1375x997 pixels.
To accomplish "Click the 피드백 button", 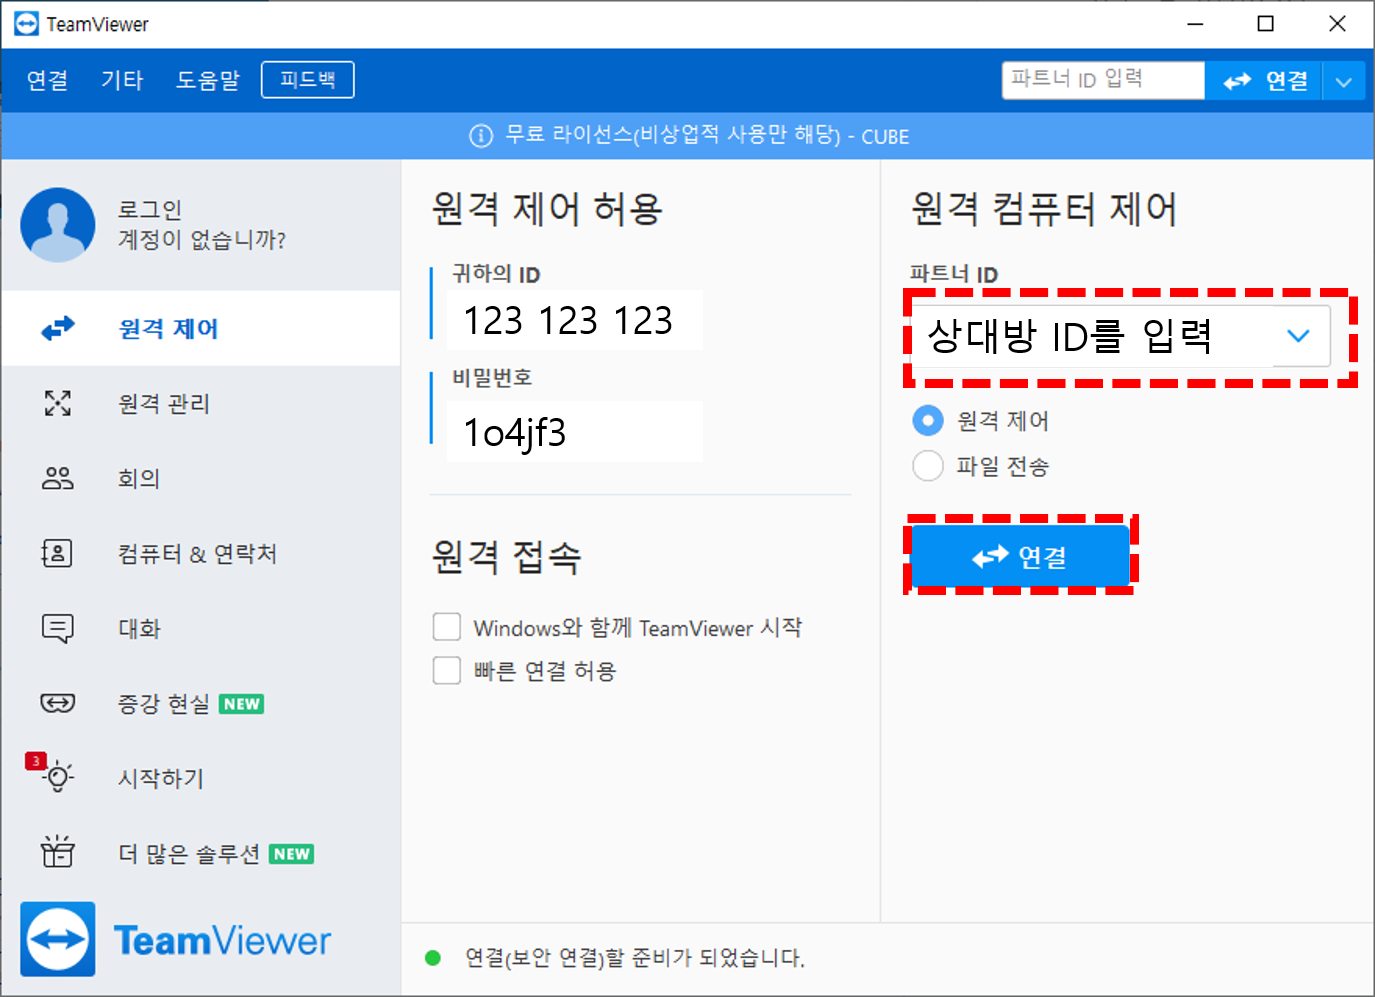I will pyautogui.click(x=308, y=80).
